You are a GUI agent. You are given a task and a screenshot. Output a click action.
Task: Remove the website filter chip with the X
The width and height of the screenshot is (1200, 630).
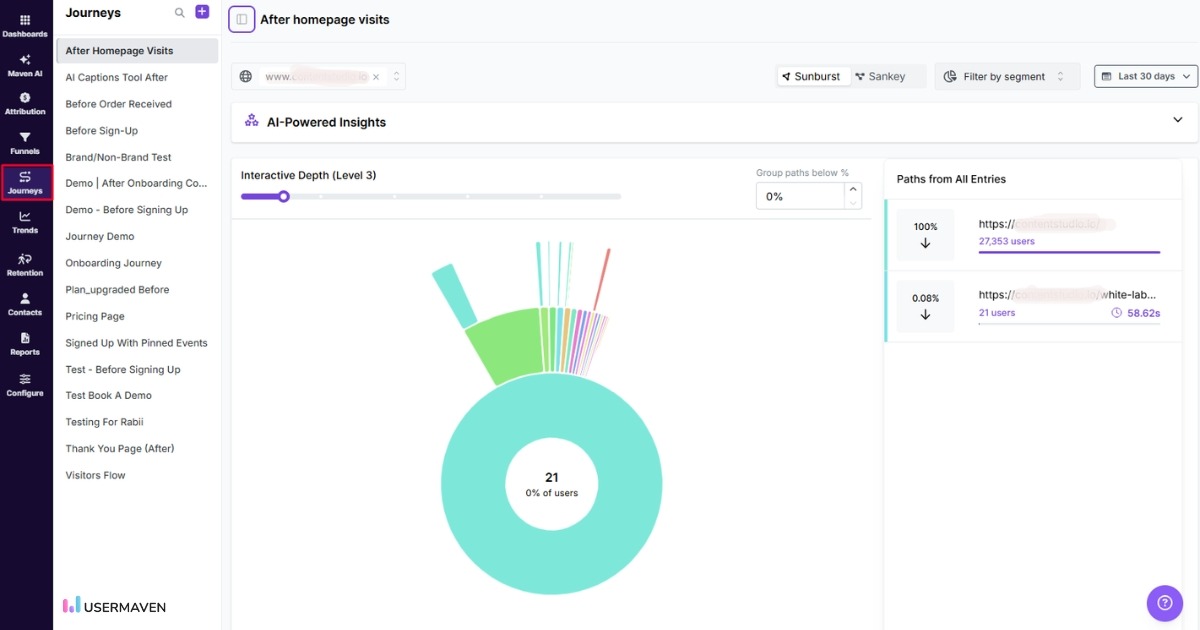377,75
